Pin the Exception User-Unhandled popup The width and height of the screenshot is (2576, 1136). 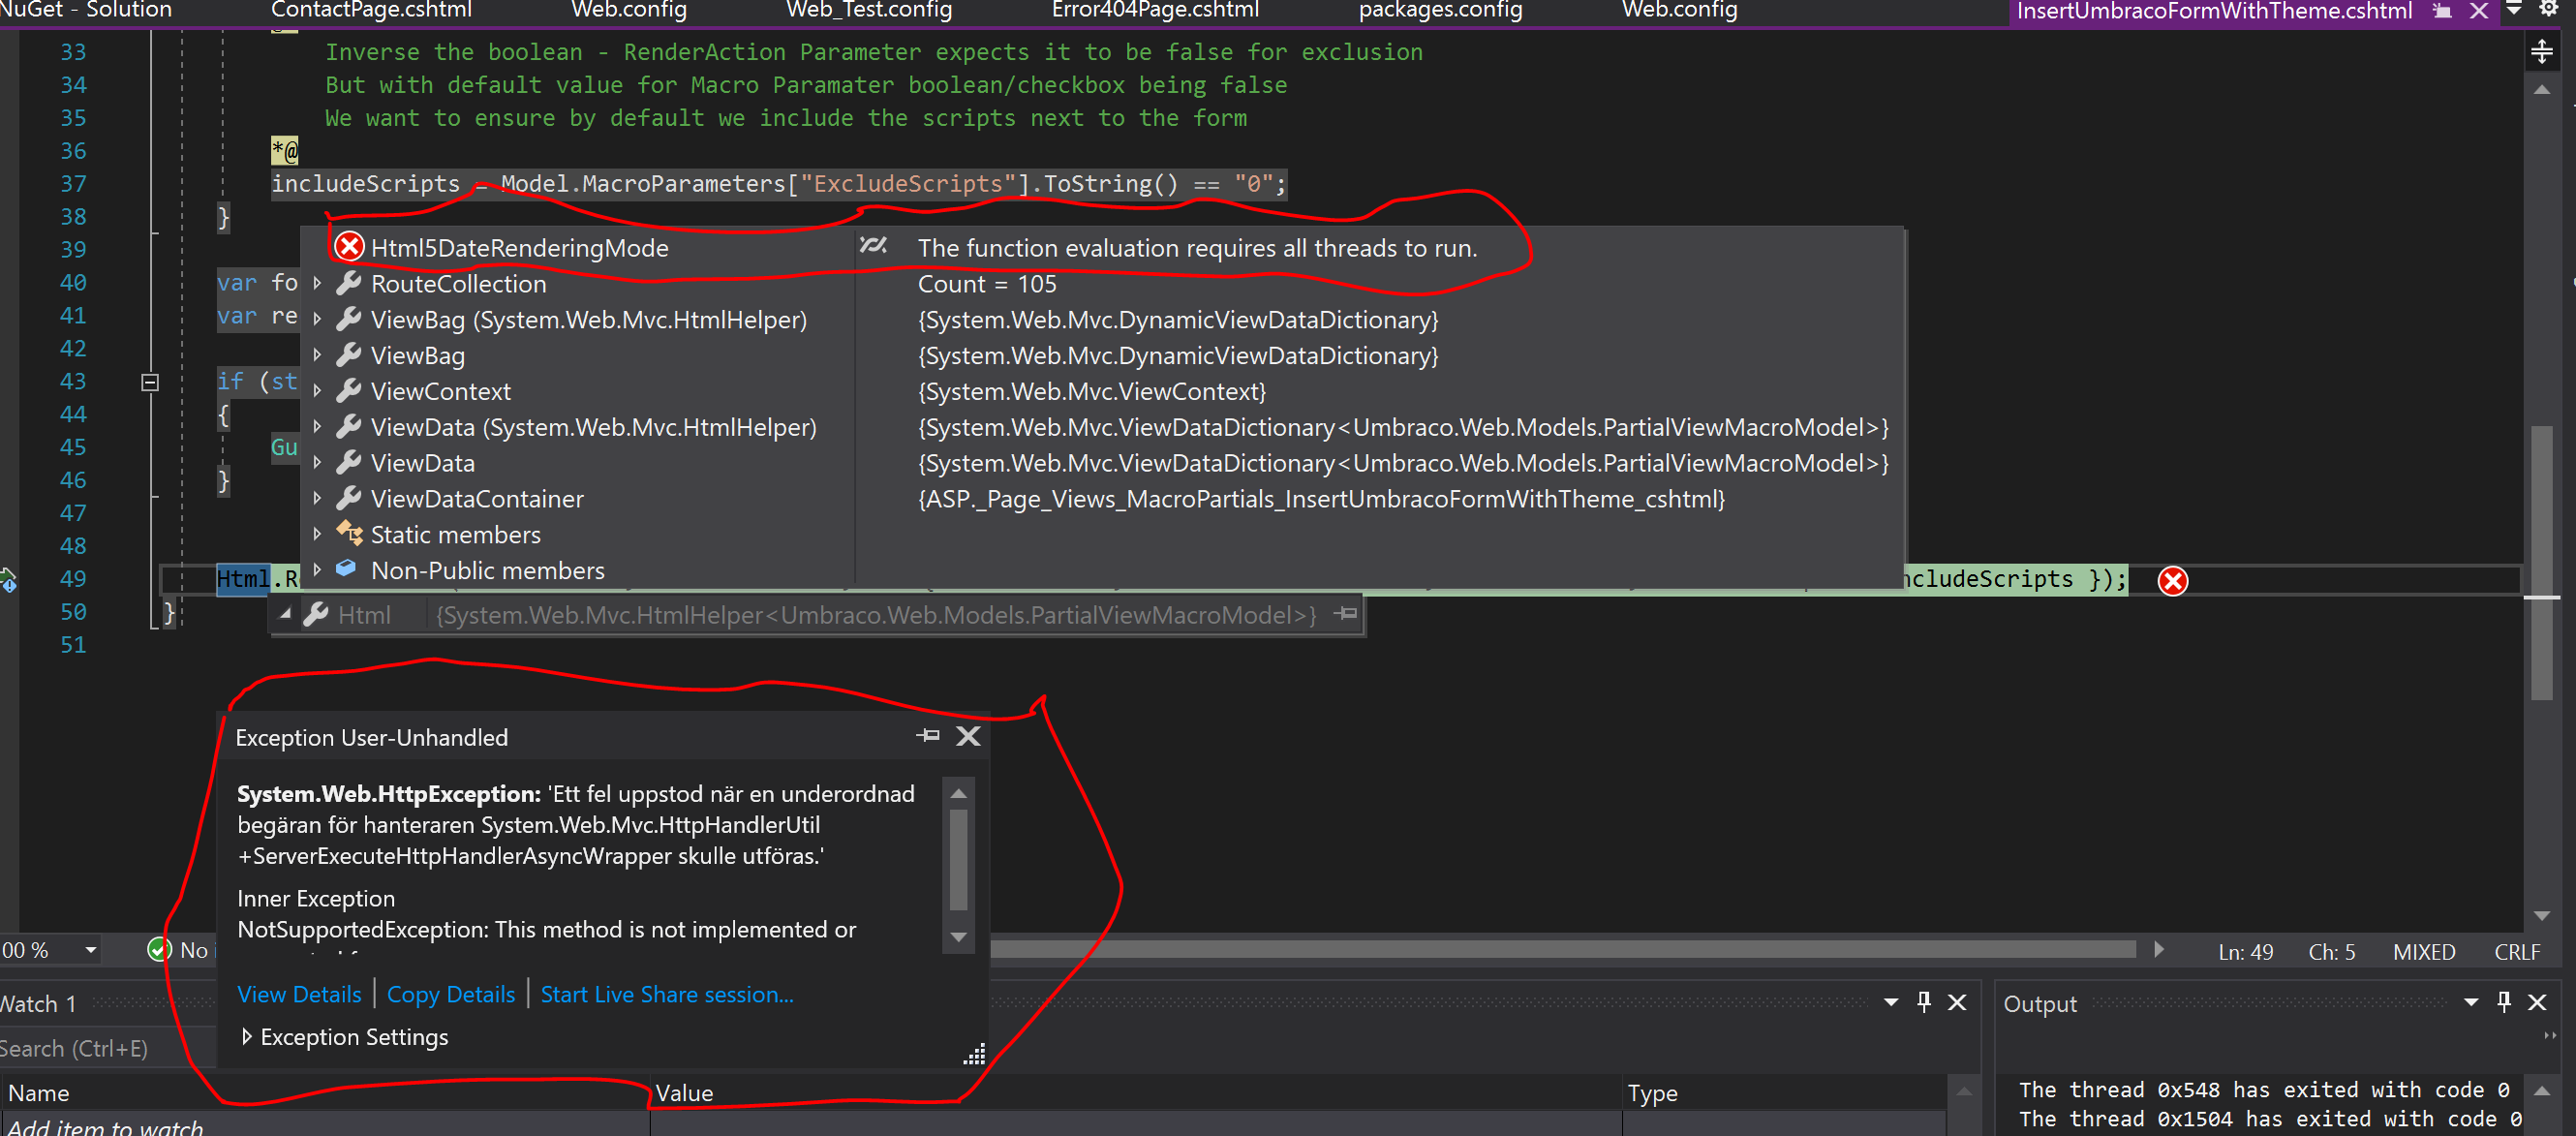[928, 736]
